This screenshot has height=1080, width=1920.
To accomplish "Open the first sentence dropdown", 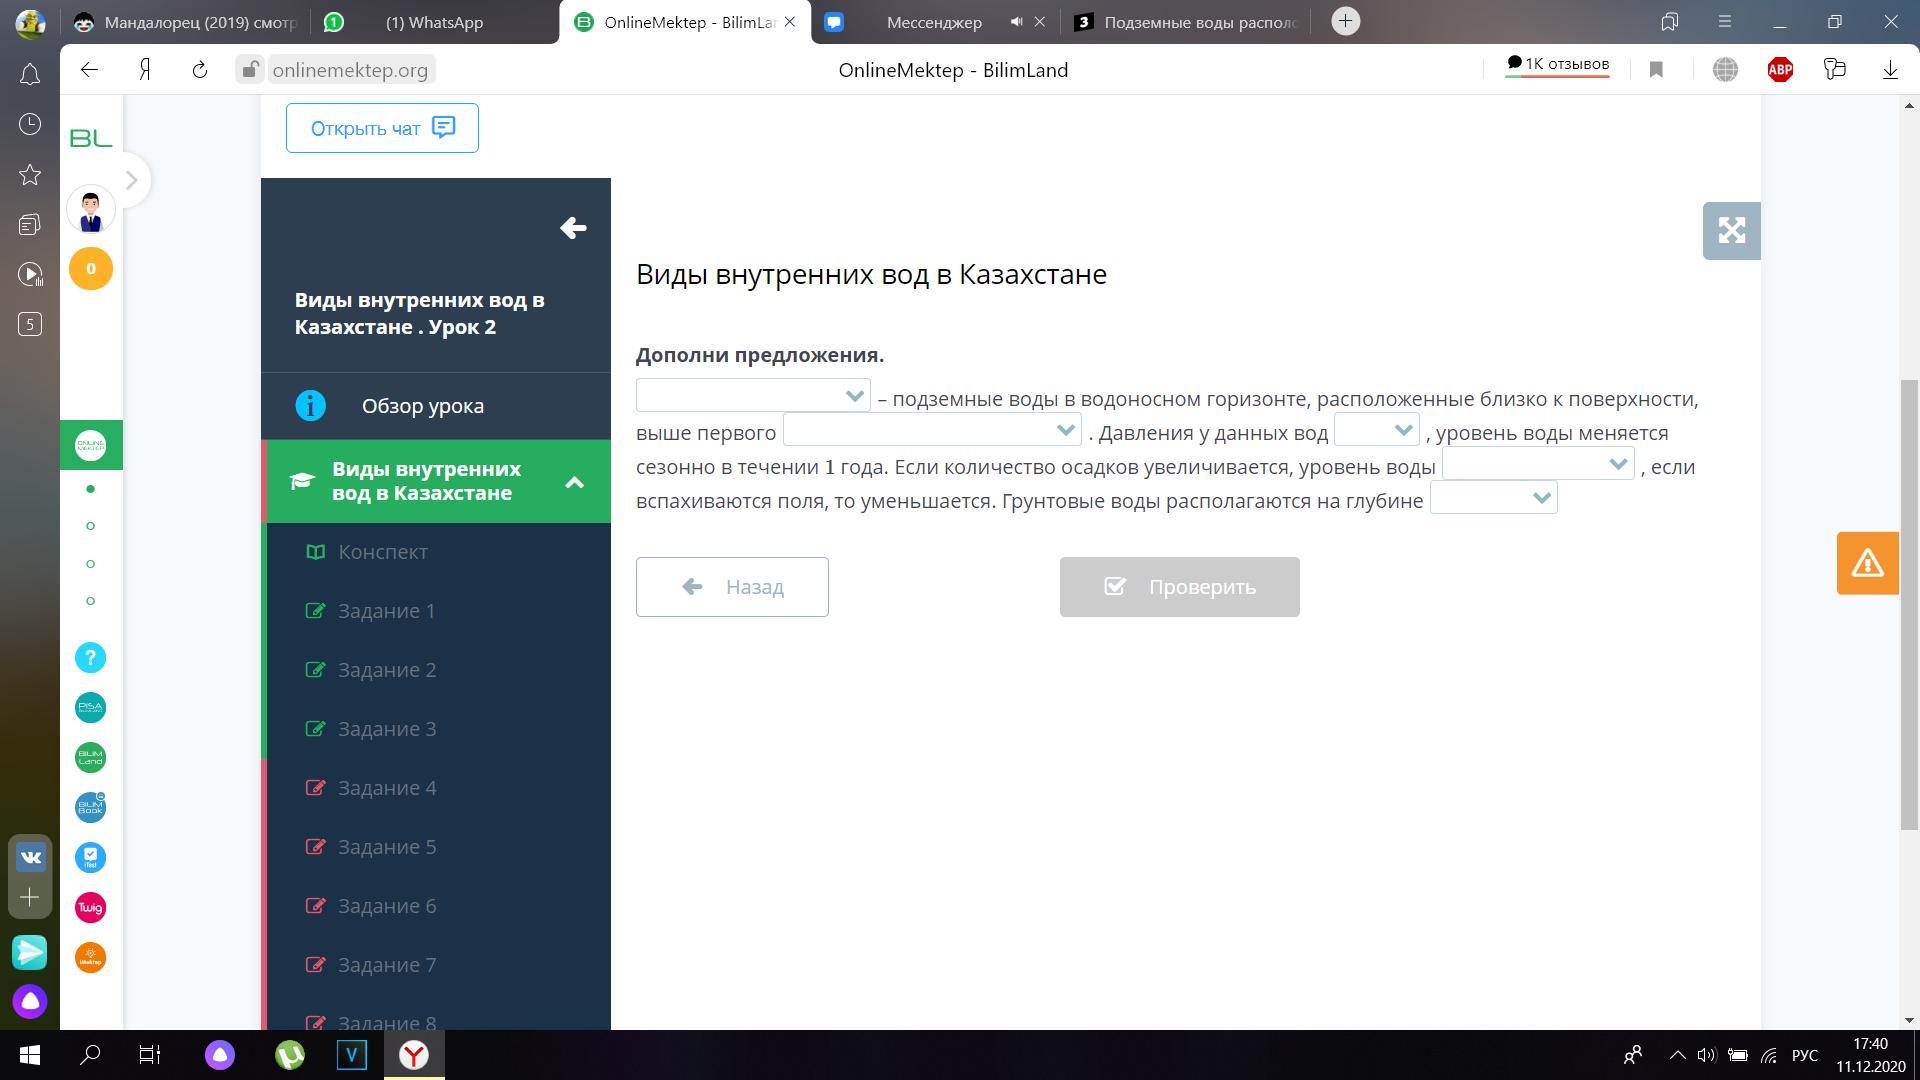I will pyautogui.click(x=753, y=396).
